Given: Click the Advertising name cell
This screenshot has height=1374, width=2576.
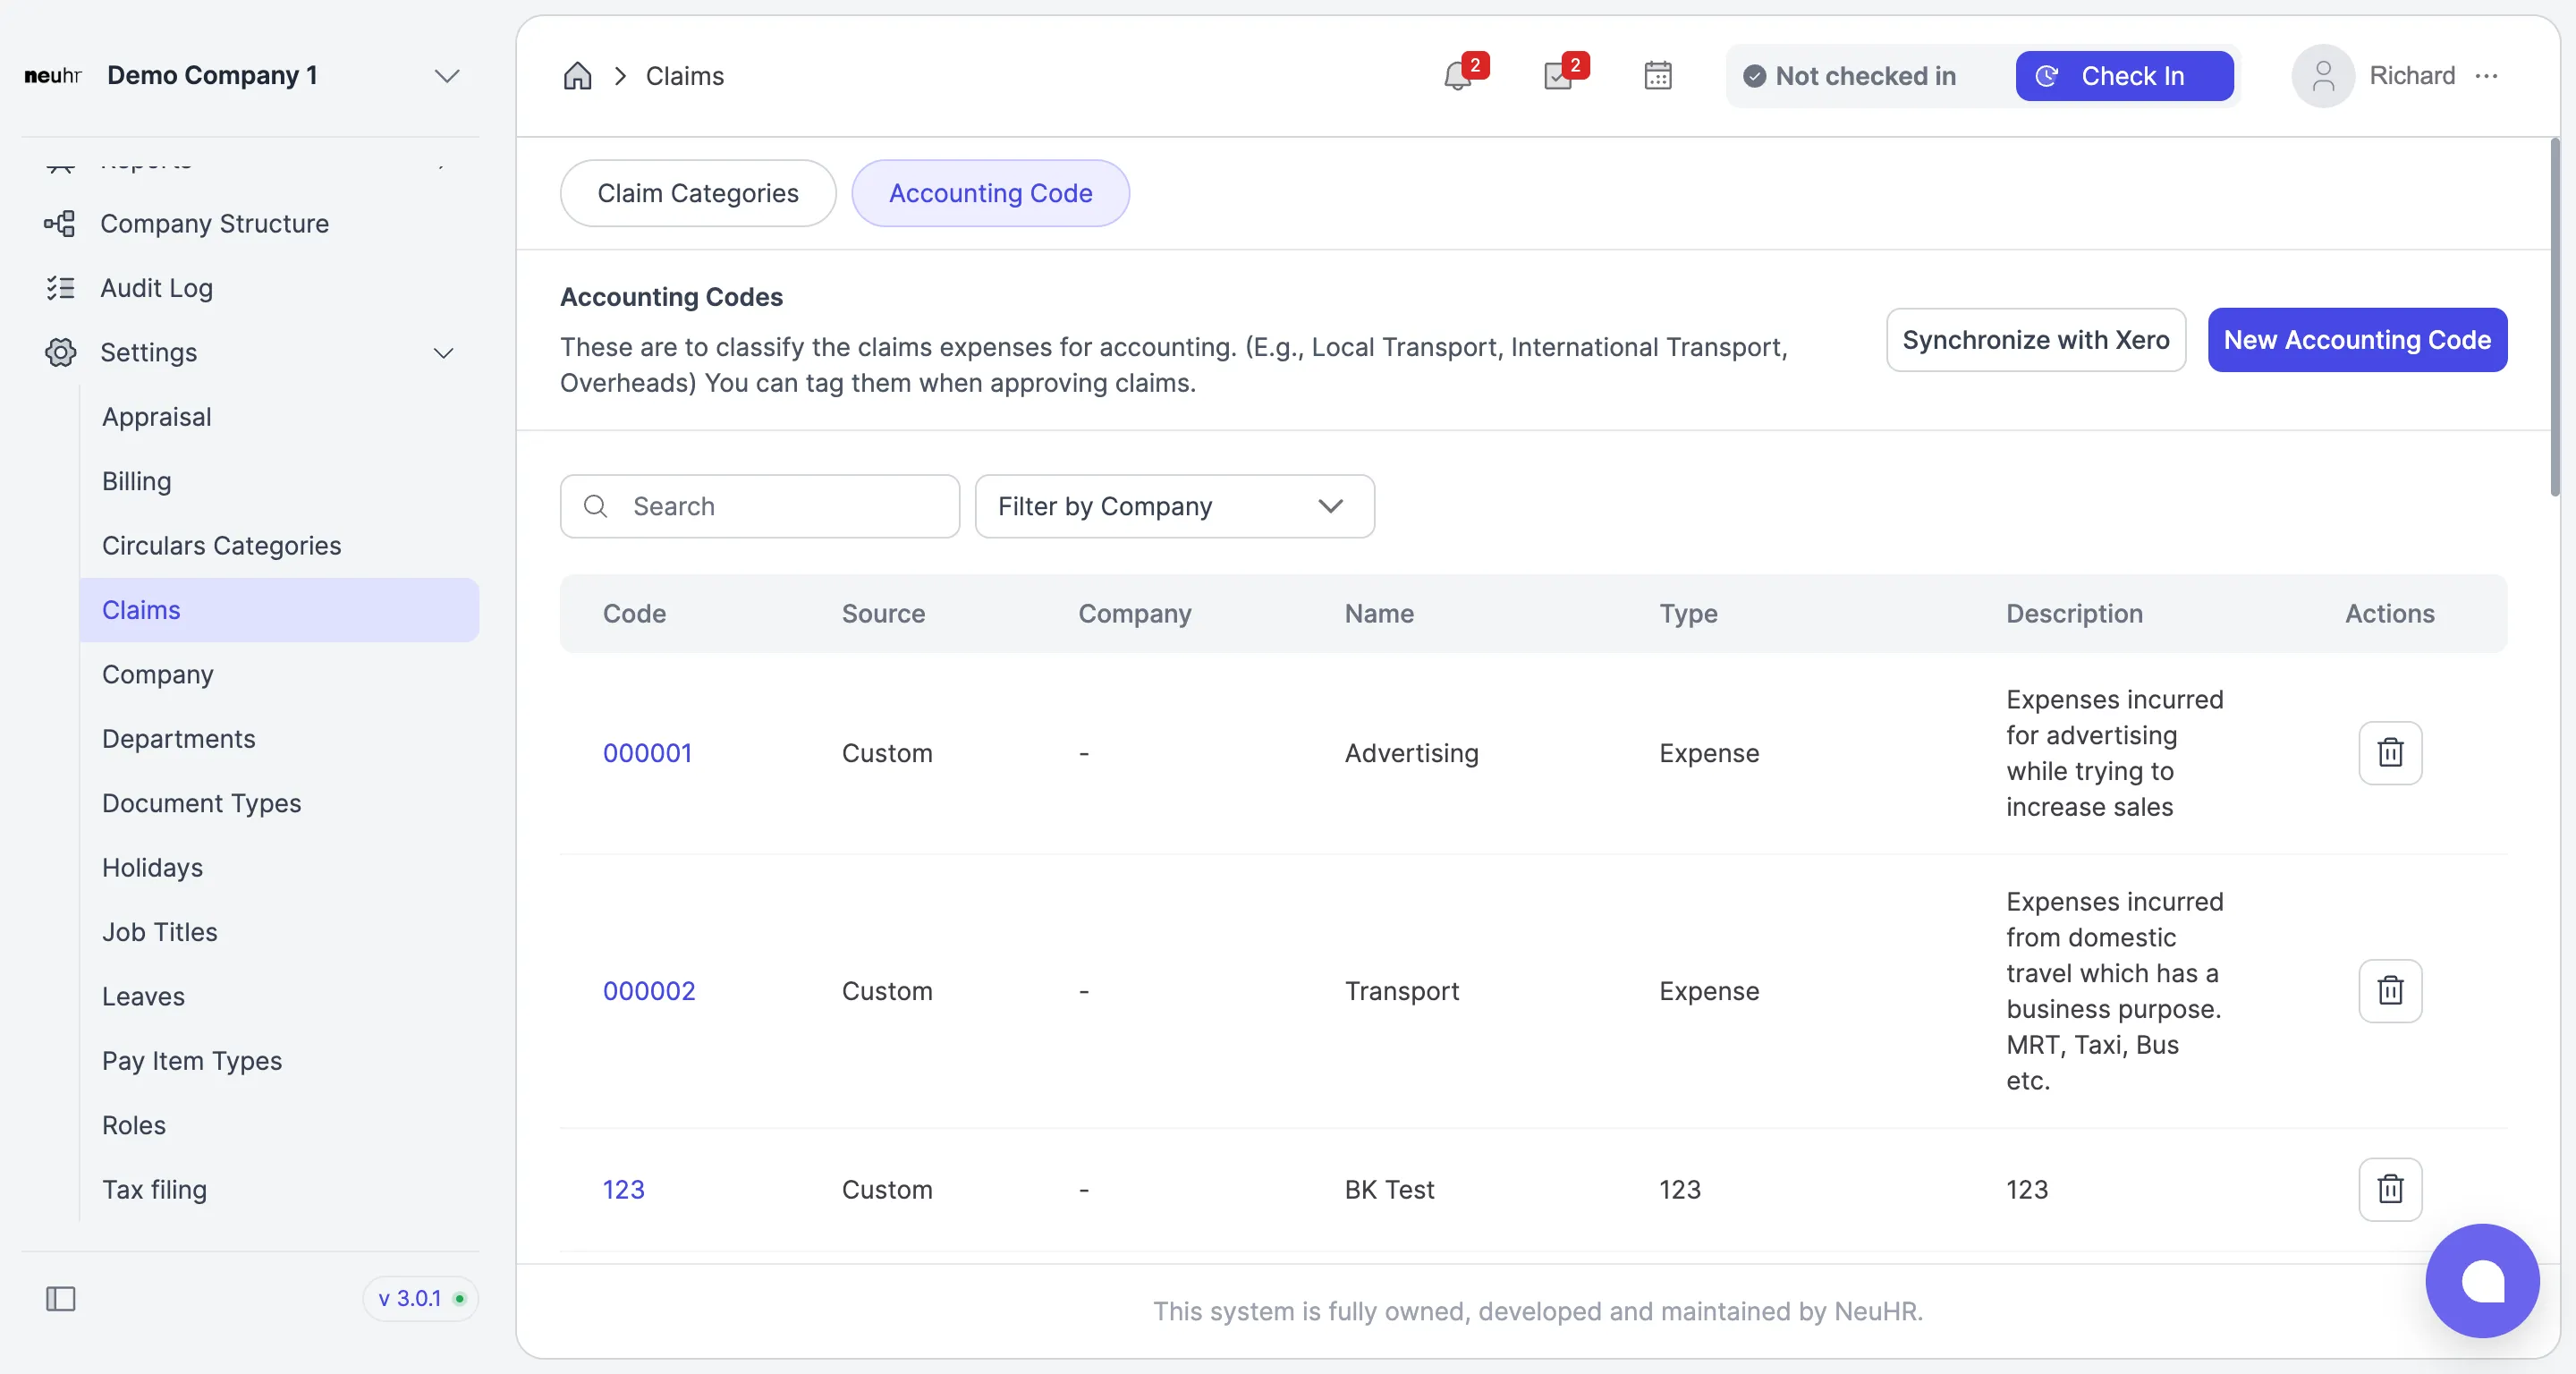Looking at the screenshot, I should pyautogui.click(x=1411, y=753).
